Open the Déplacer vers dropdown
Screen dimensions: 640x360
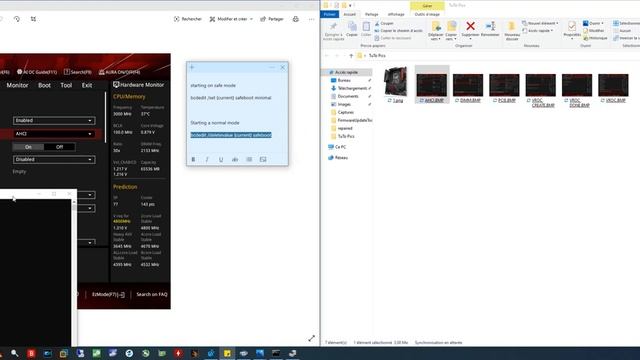[436, 31]
